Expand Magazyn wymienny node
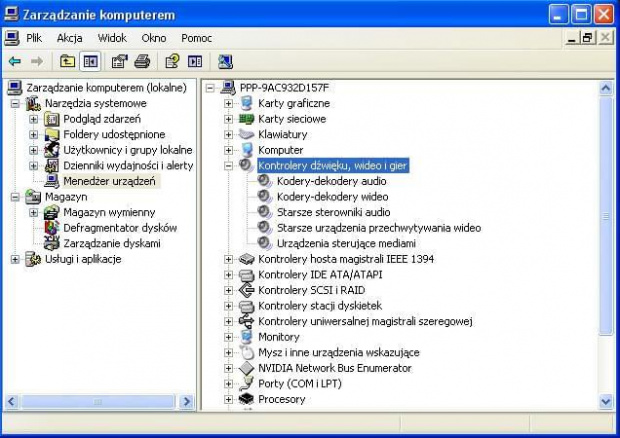The height and width of the screenshot is (438, 620). tap(33, 213)
